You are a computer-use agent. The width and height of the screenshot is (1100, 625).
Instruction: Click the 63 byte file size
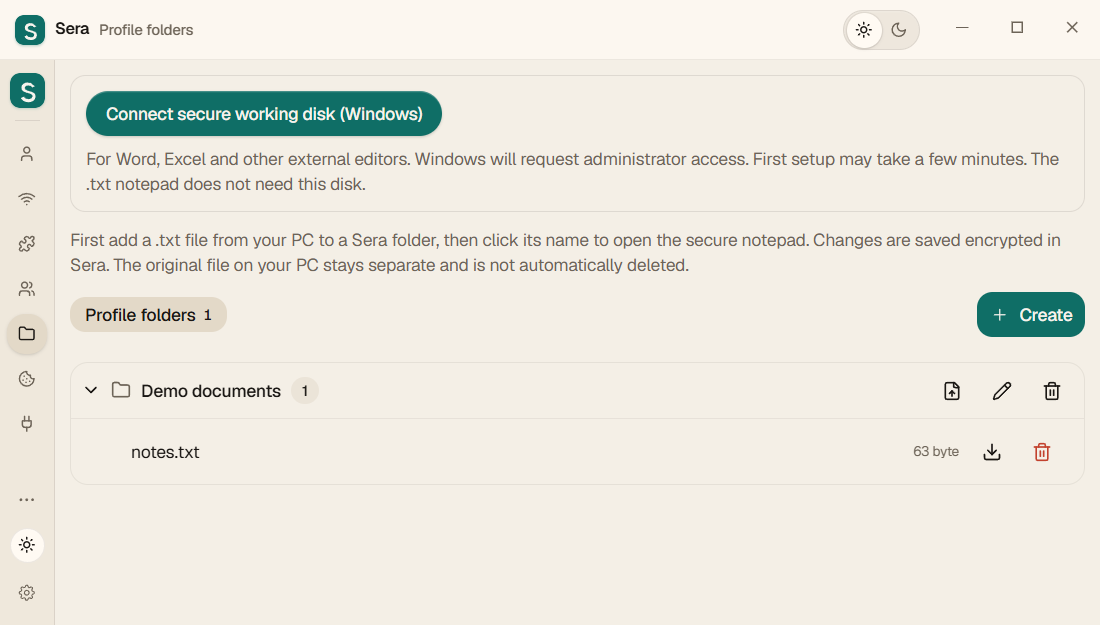click(936, 451)
